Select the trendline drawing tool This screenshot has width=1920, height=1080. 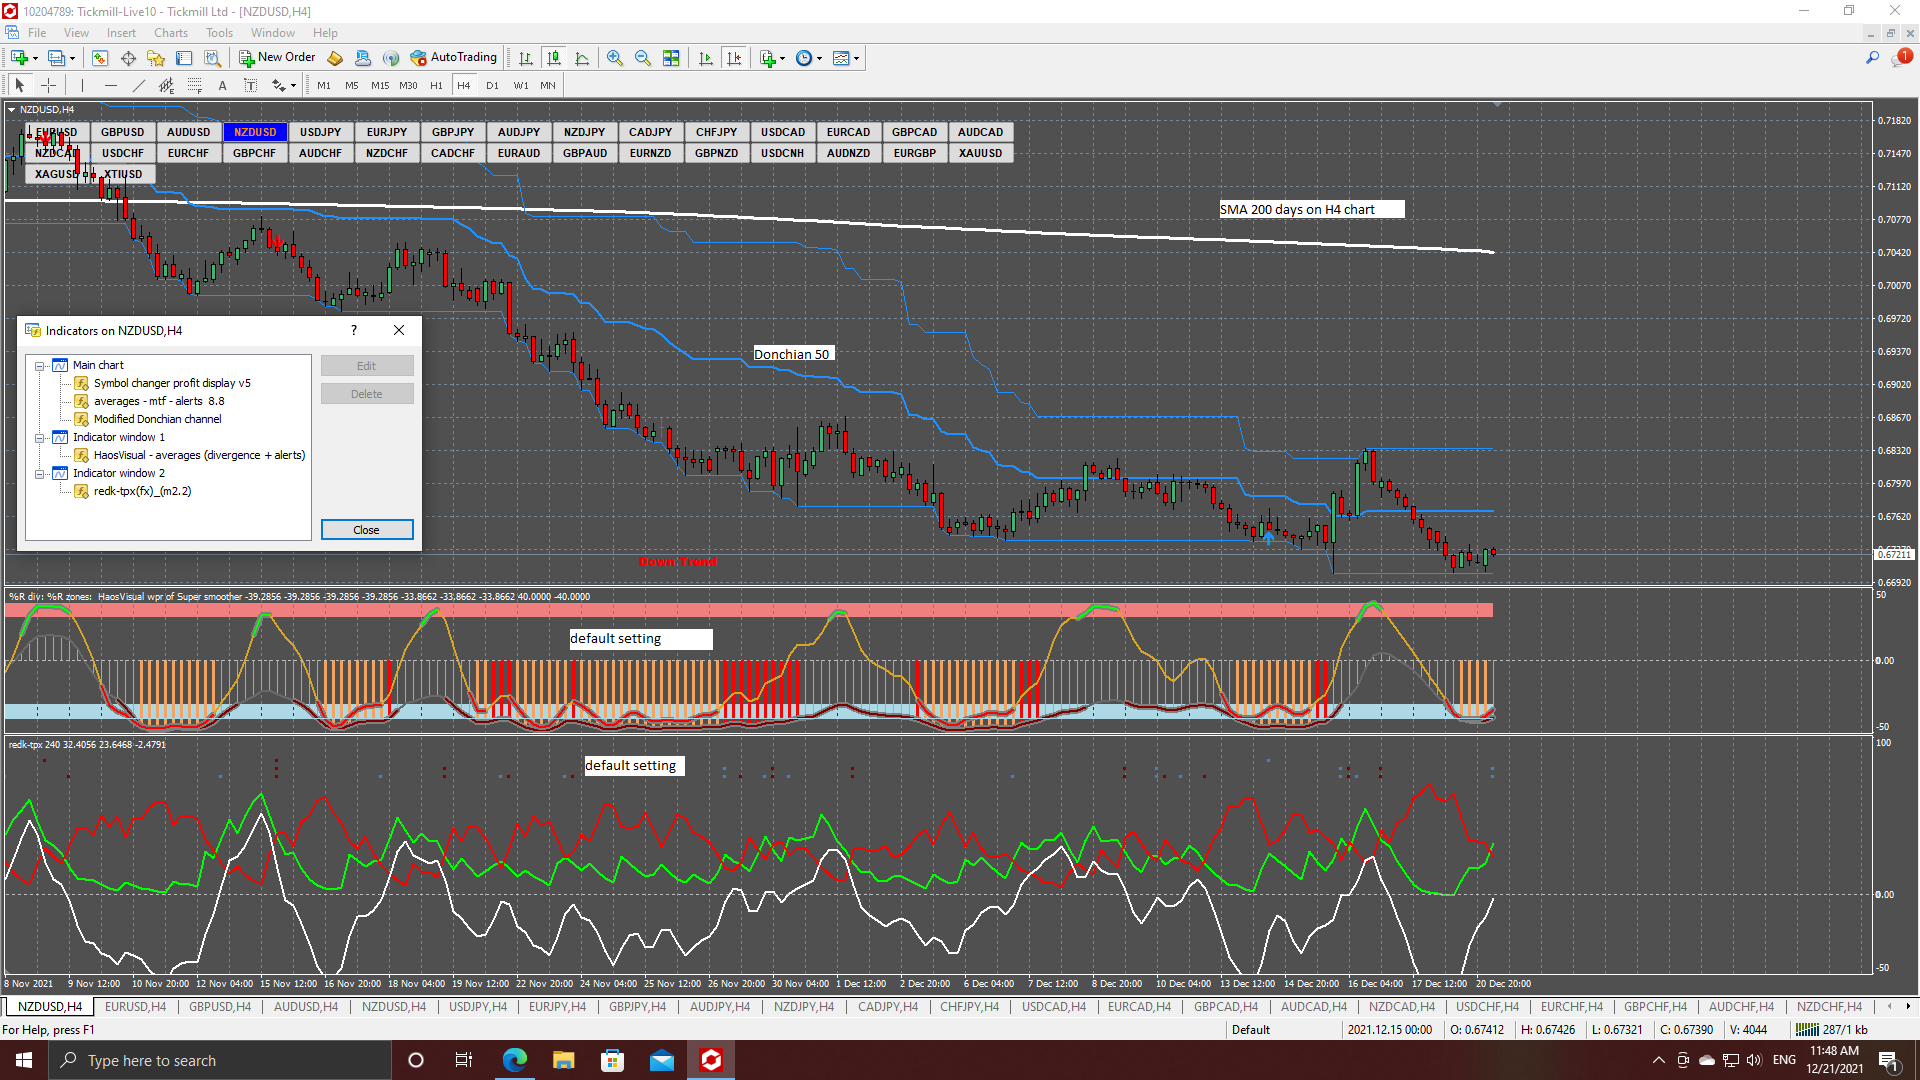tap(139, 86)
